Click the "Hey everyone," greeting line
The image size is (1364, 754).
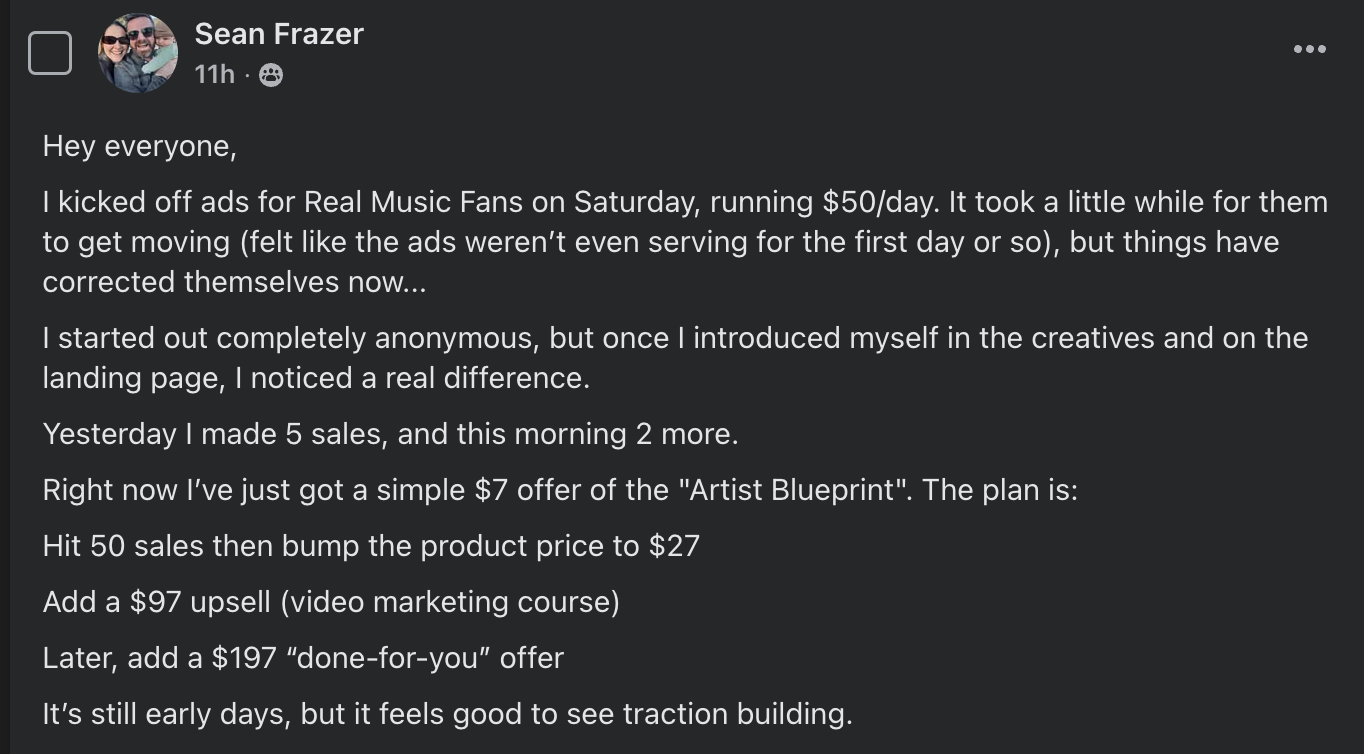(140, 147)
